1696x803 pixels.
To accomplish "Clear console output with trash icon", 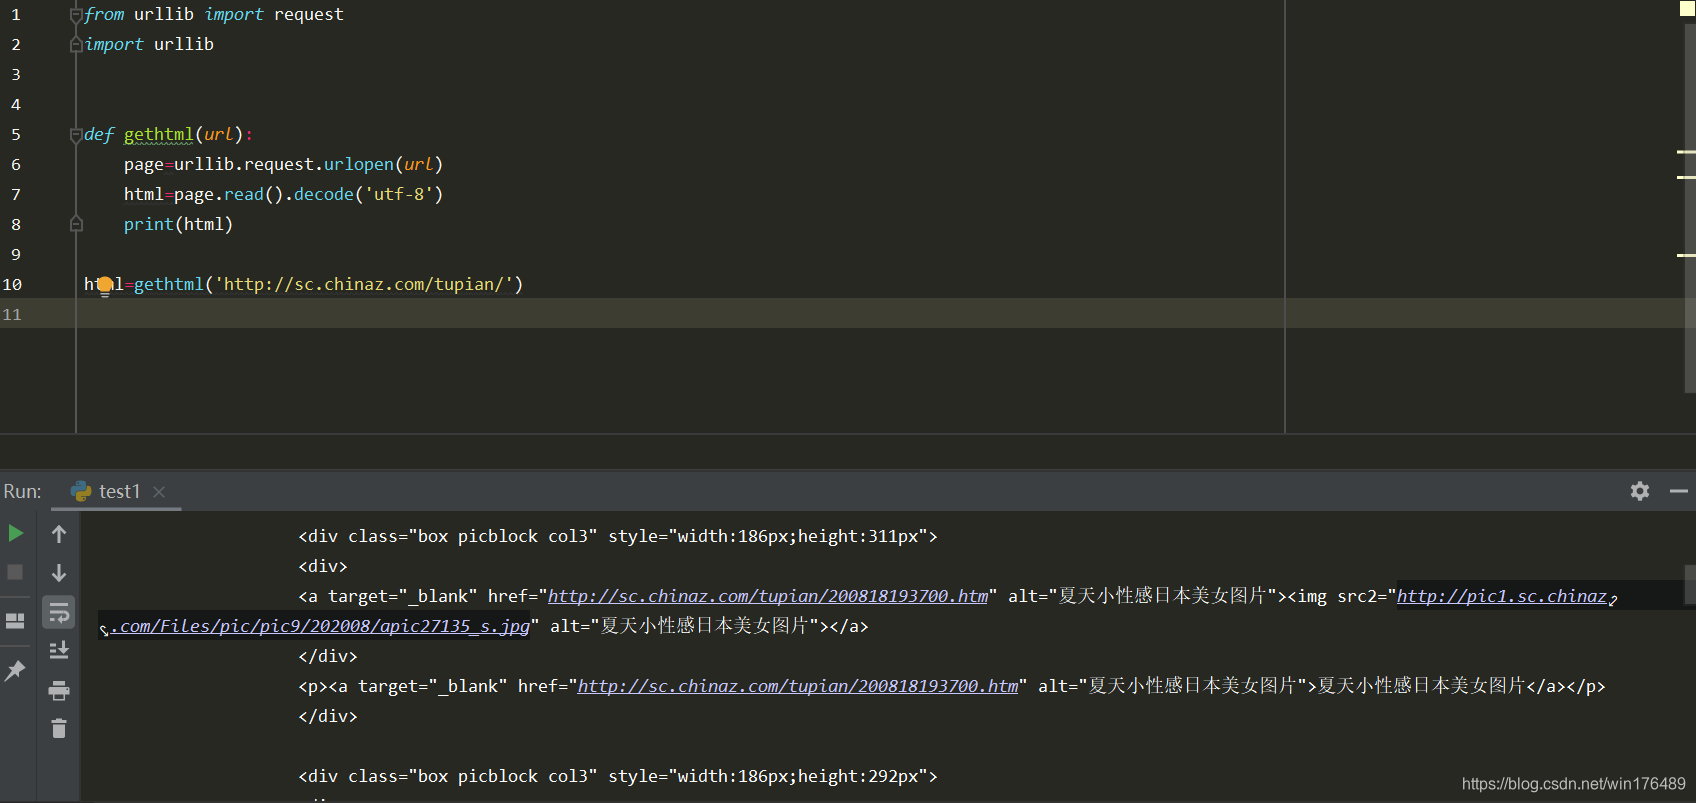I will pos(59,729).
